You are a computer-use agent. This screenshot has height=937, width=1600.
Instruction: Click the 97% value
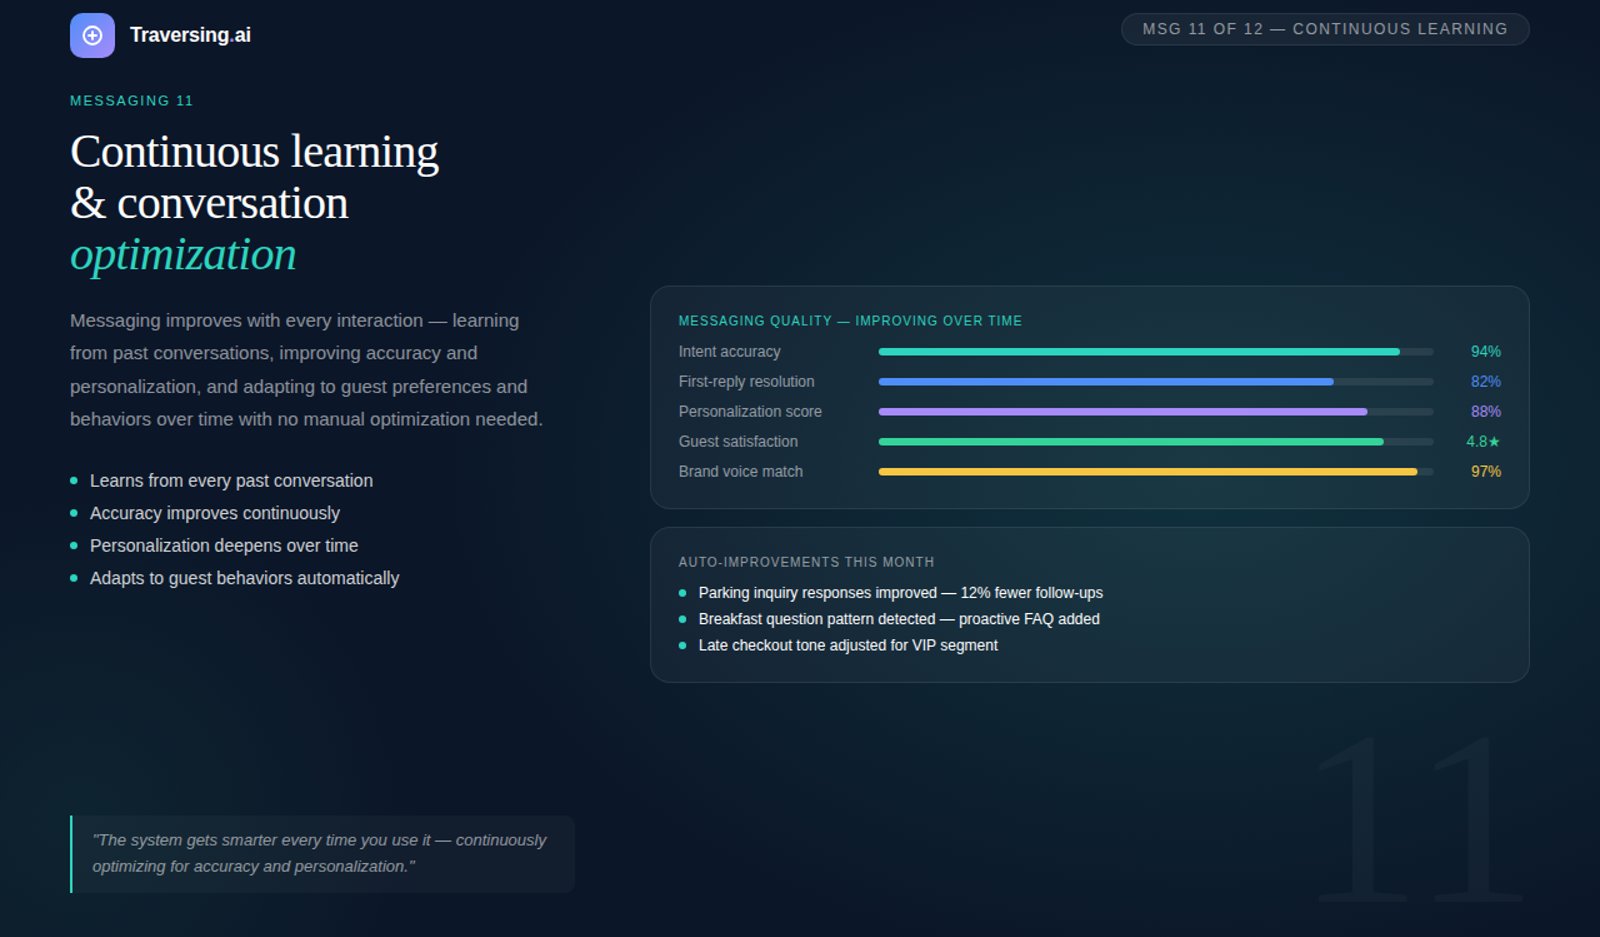click(1485, 472)
